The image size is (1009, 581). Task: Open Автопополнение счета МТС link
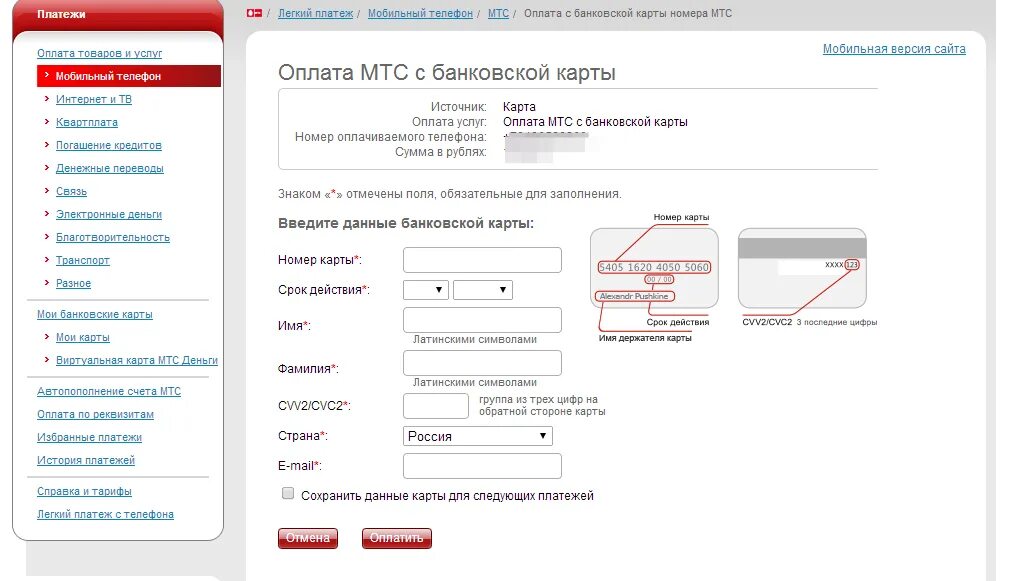click(x=109, y=391)
